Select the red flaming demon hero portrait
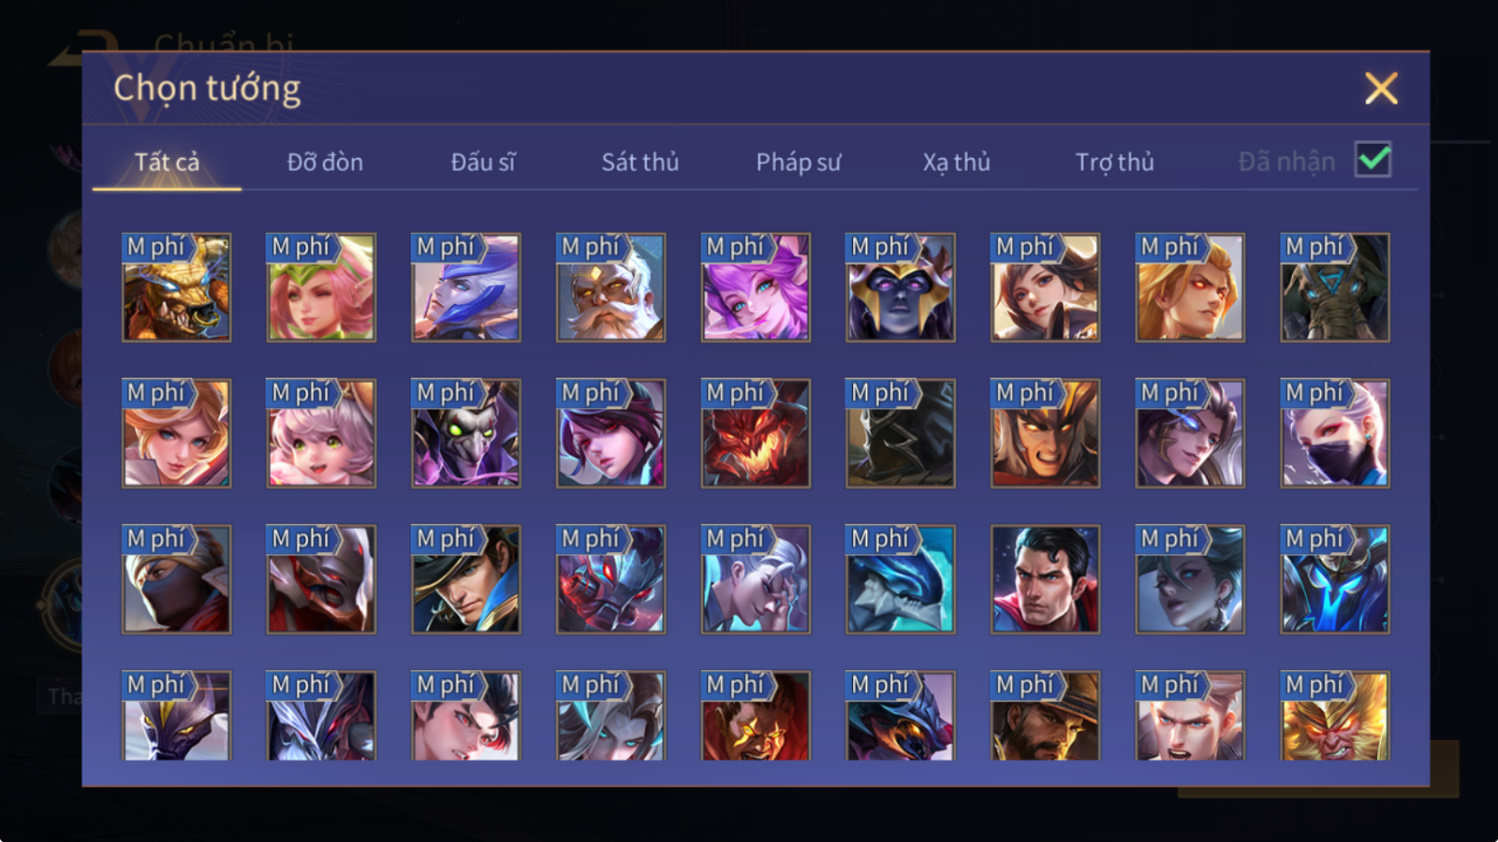The height and width of the screenshot is (842, 1498). tap(755, 434)
